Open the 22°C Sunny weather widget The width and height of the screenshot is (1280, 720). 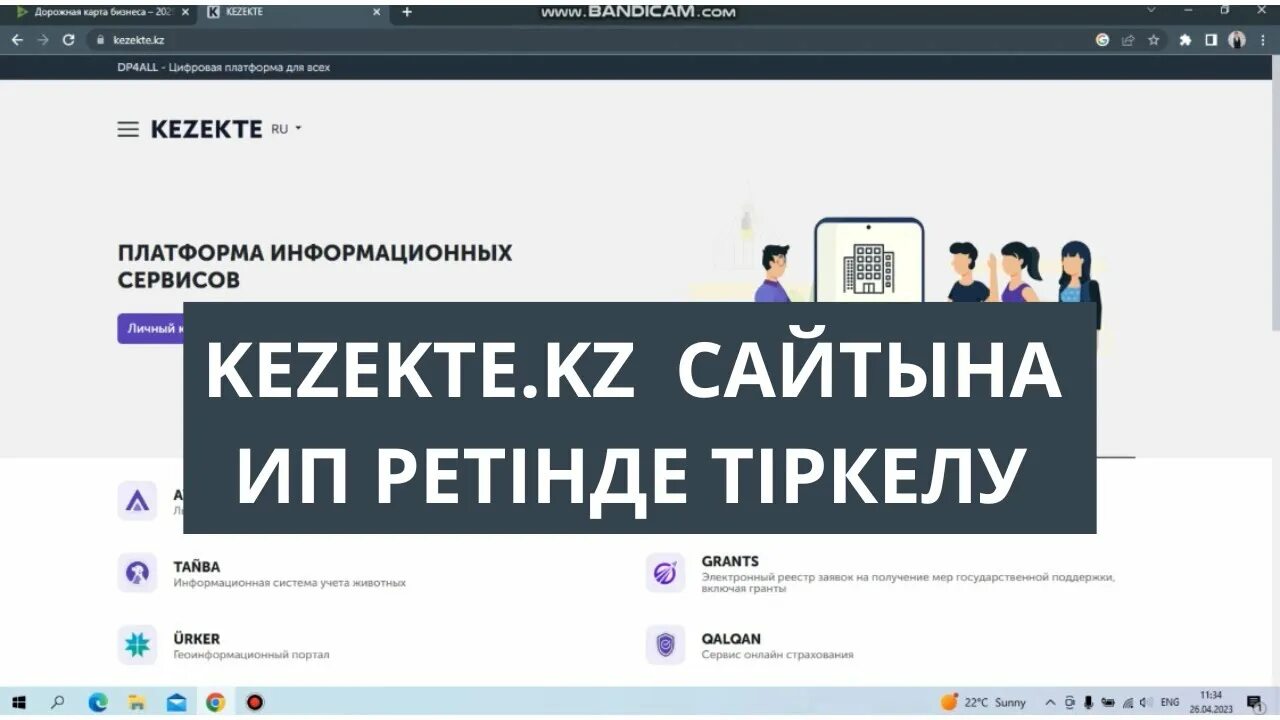click(x=983, y=702)
